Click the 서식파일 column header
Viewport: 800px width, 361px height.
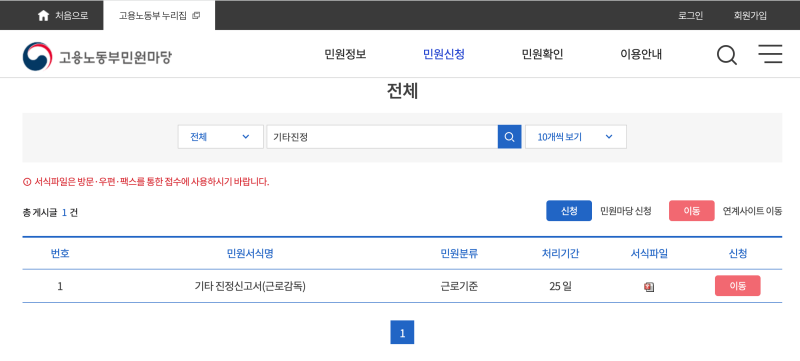pyautogui.click(x=649, y=253)
